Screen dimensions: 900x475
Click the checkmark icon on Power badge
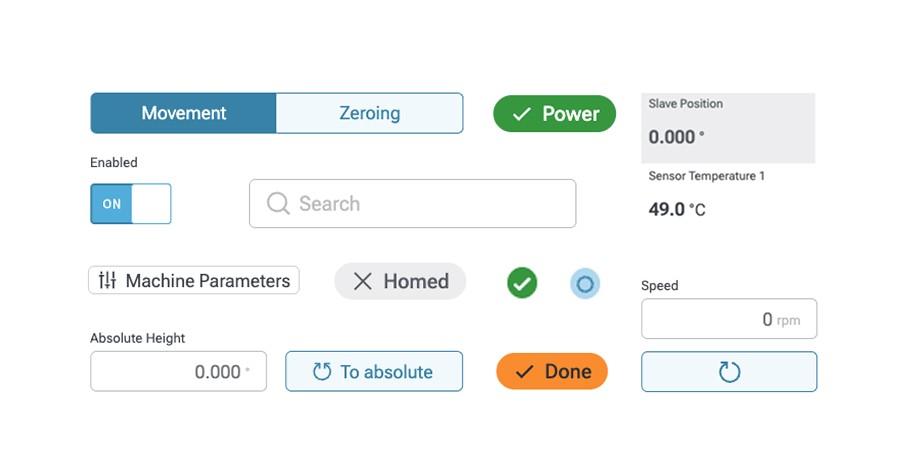tap(521, 114)
